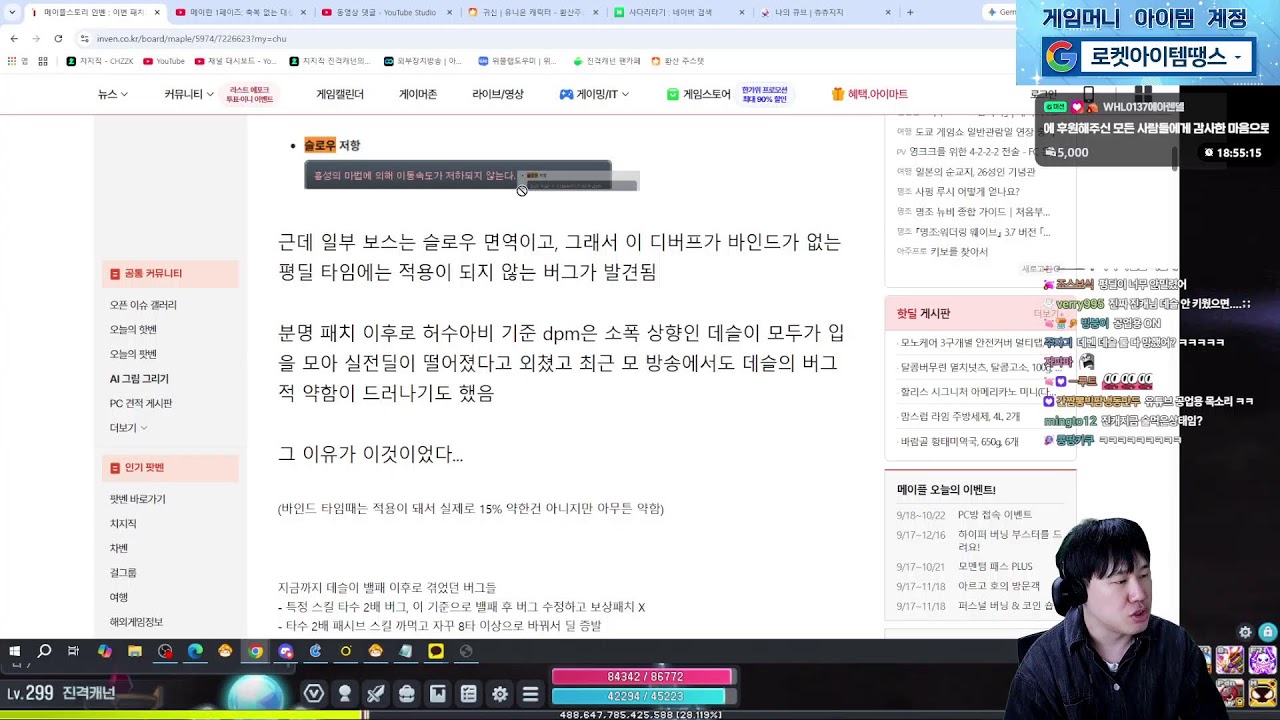The height and width of the screenshot is (720, 1280).
Task: Open Copilot from the taskbar
Action: (105, 651)
